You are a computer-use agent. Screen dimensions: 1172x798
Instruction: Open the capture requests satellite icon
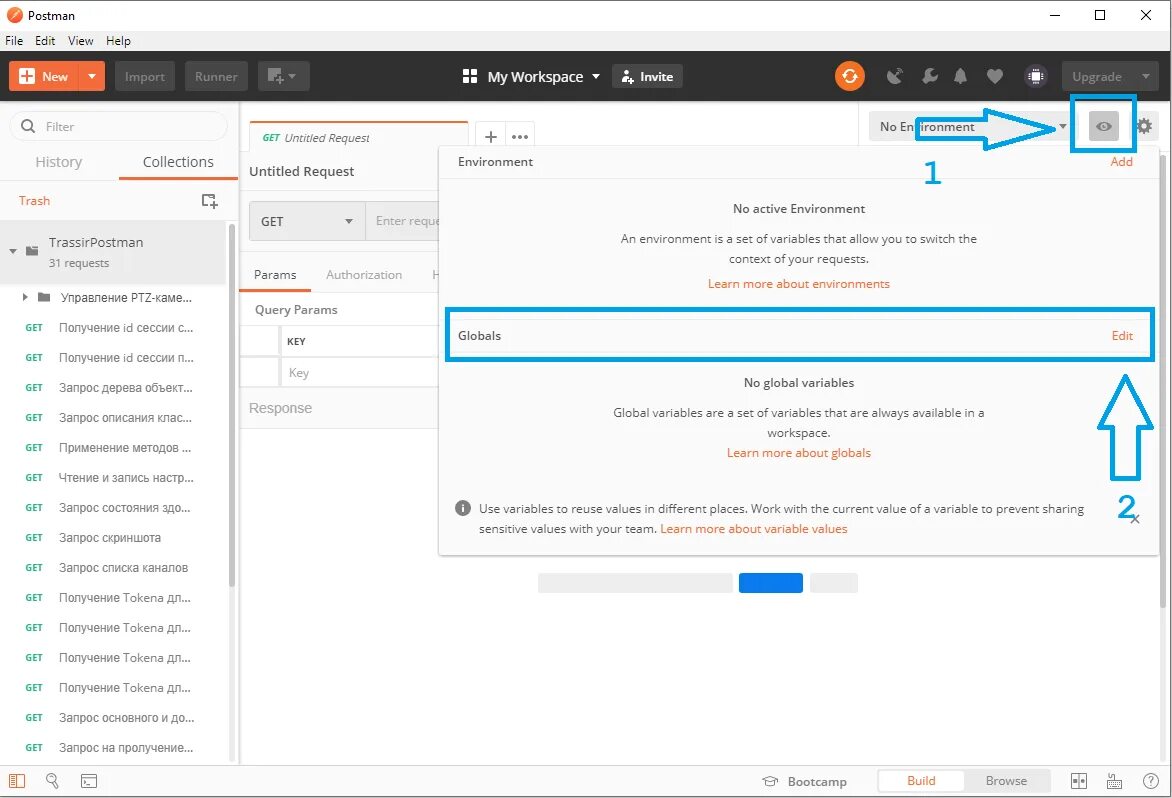[x=894, y=76]
